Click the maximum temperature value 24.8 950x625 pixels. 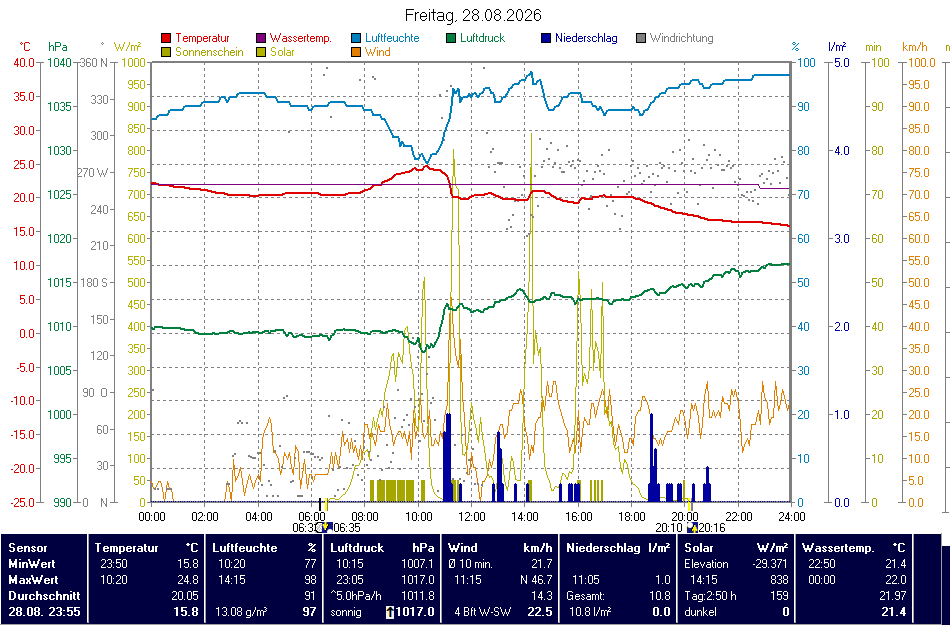point(187,580)
